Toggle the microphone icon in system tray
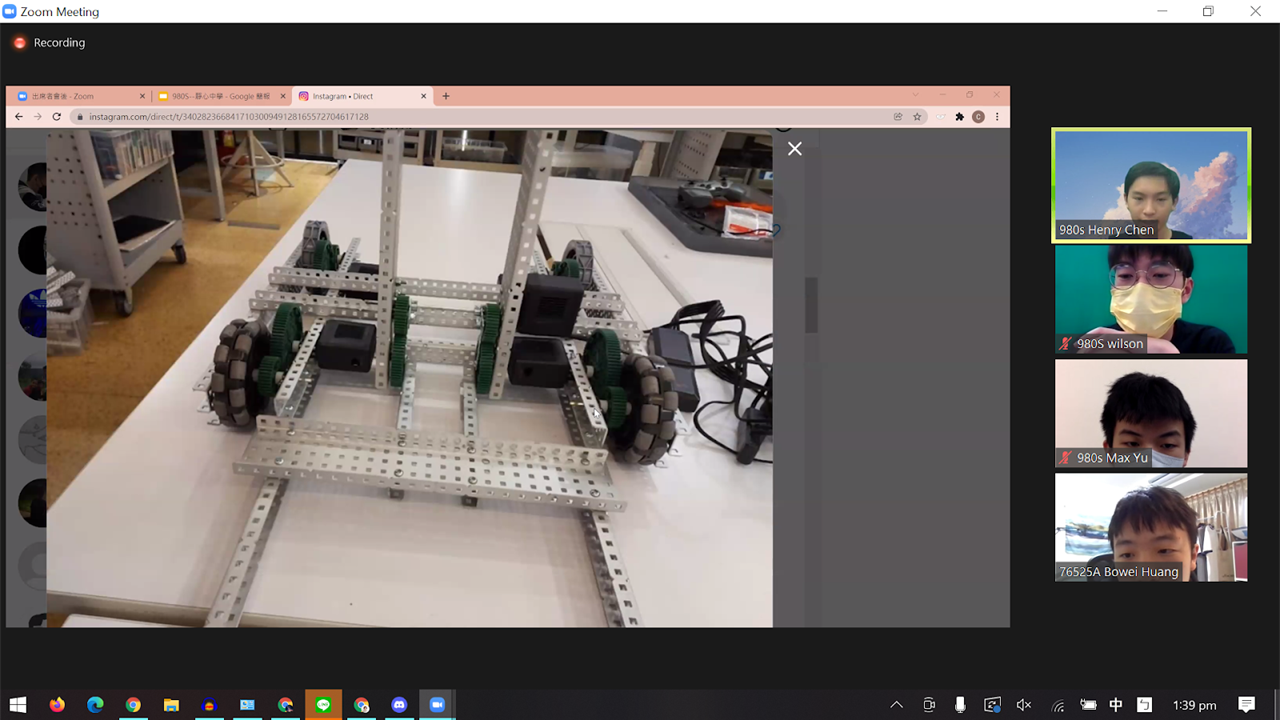The width and height of the screenshot is (1280, 720). coord(960,705)
